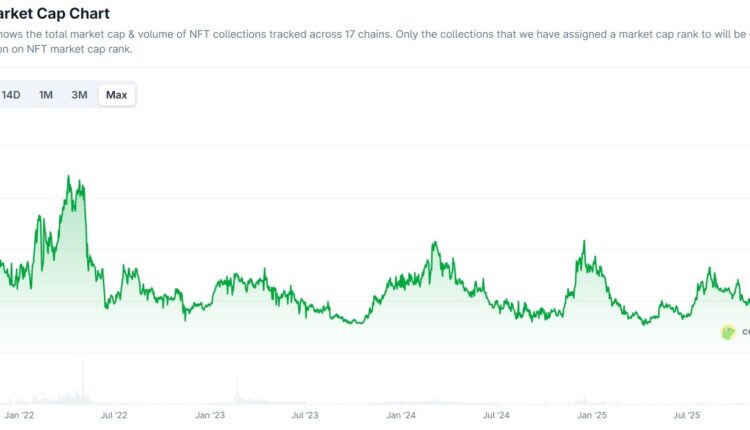
Task: Click the Jul '25 axis label
Action: coord(686,414)
